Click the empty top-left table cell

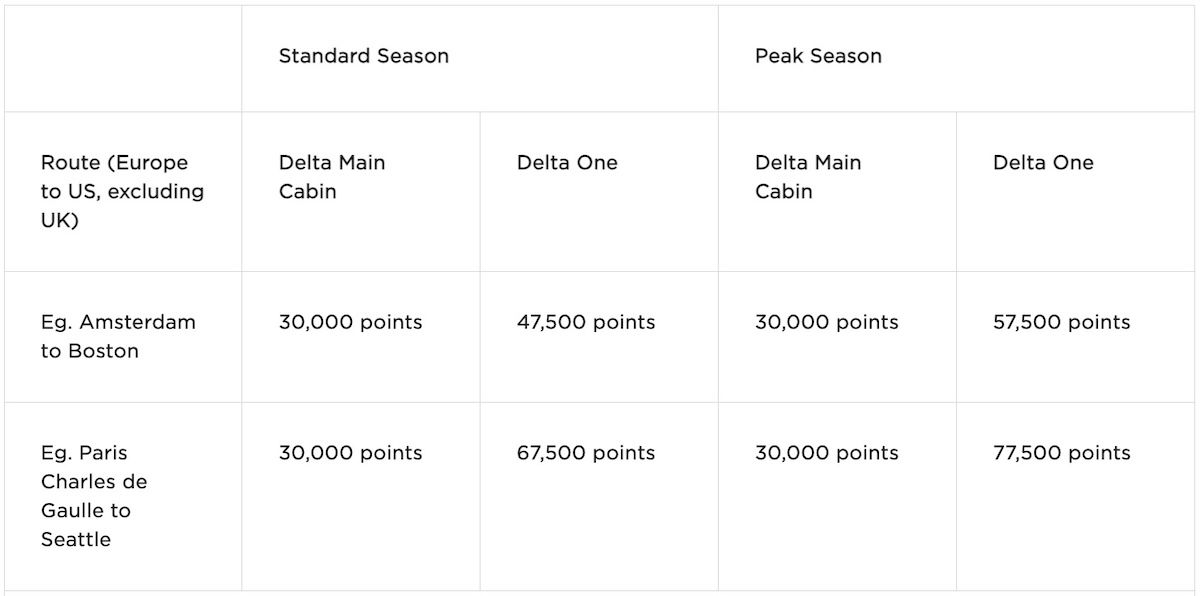point(122,58)
